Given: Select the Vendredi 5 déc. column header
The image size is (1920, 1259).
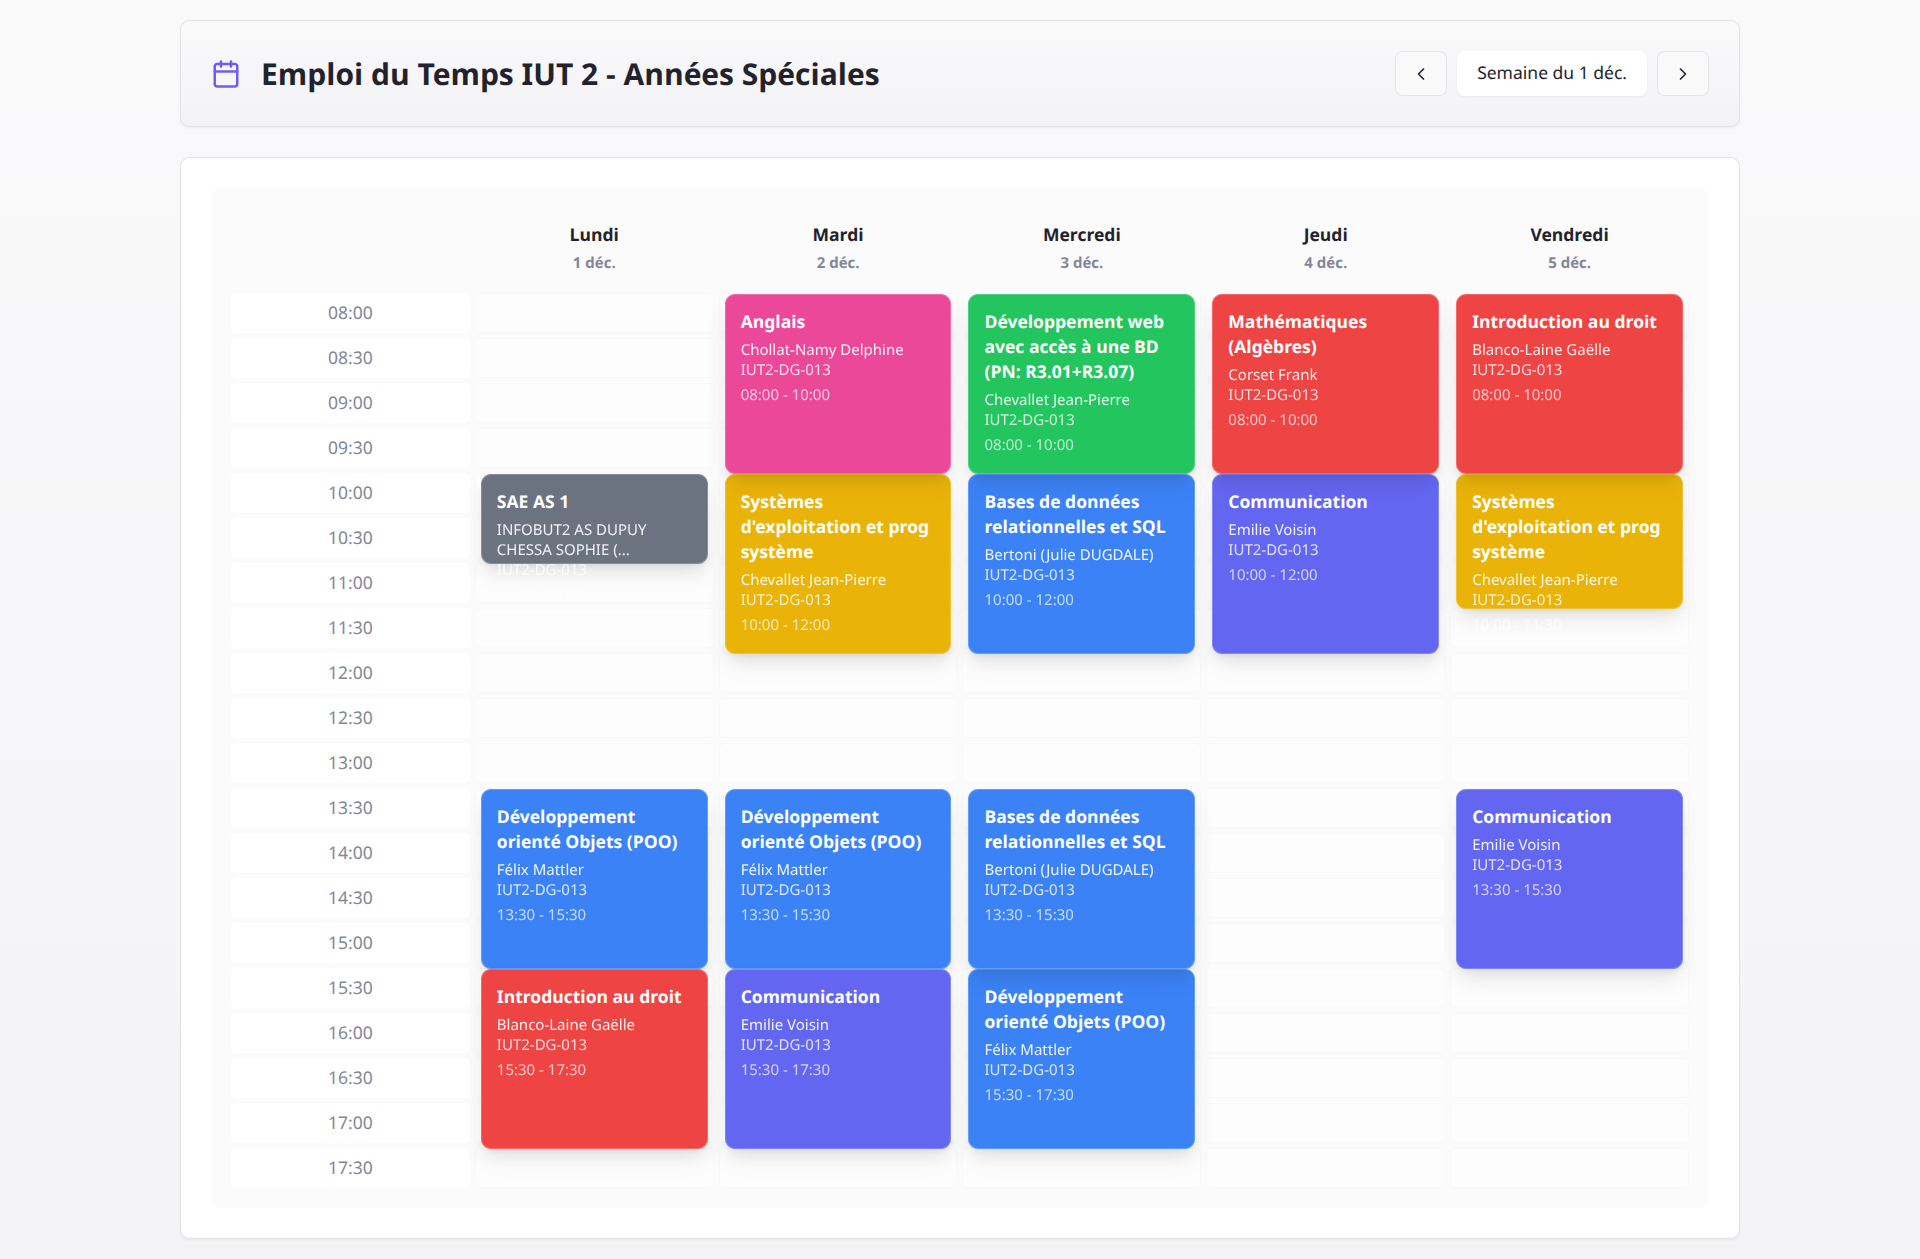Looking at the screenshot, I should pyautogui.click(x=1568, y=247).
